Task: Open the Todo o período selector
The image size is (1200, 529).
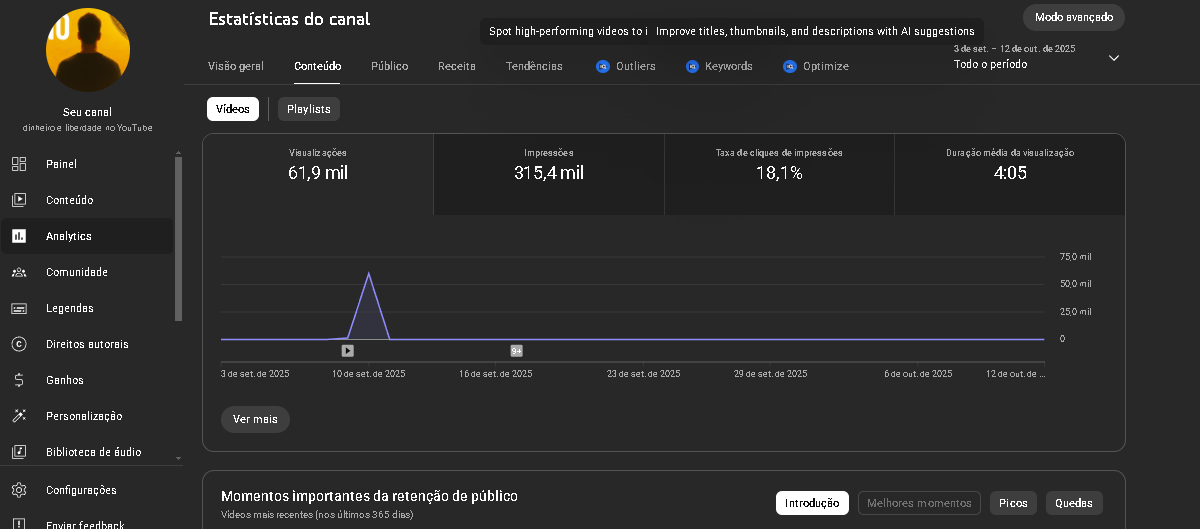Action: tap(990, 64)
